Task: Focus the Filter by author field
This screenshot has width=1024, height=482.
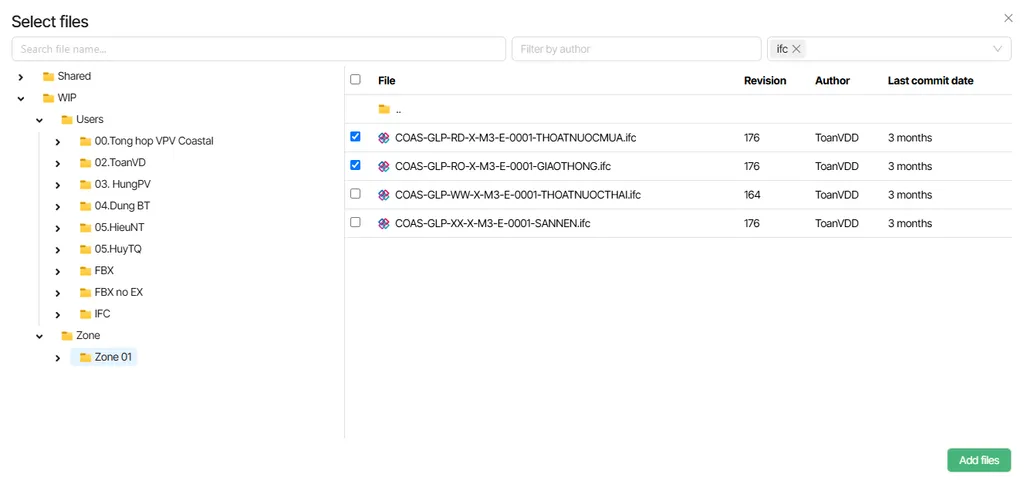Action: 636,49
